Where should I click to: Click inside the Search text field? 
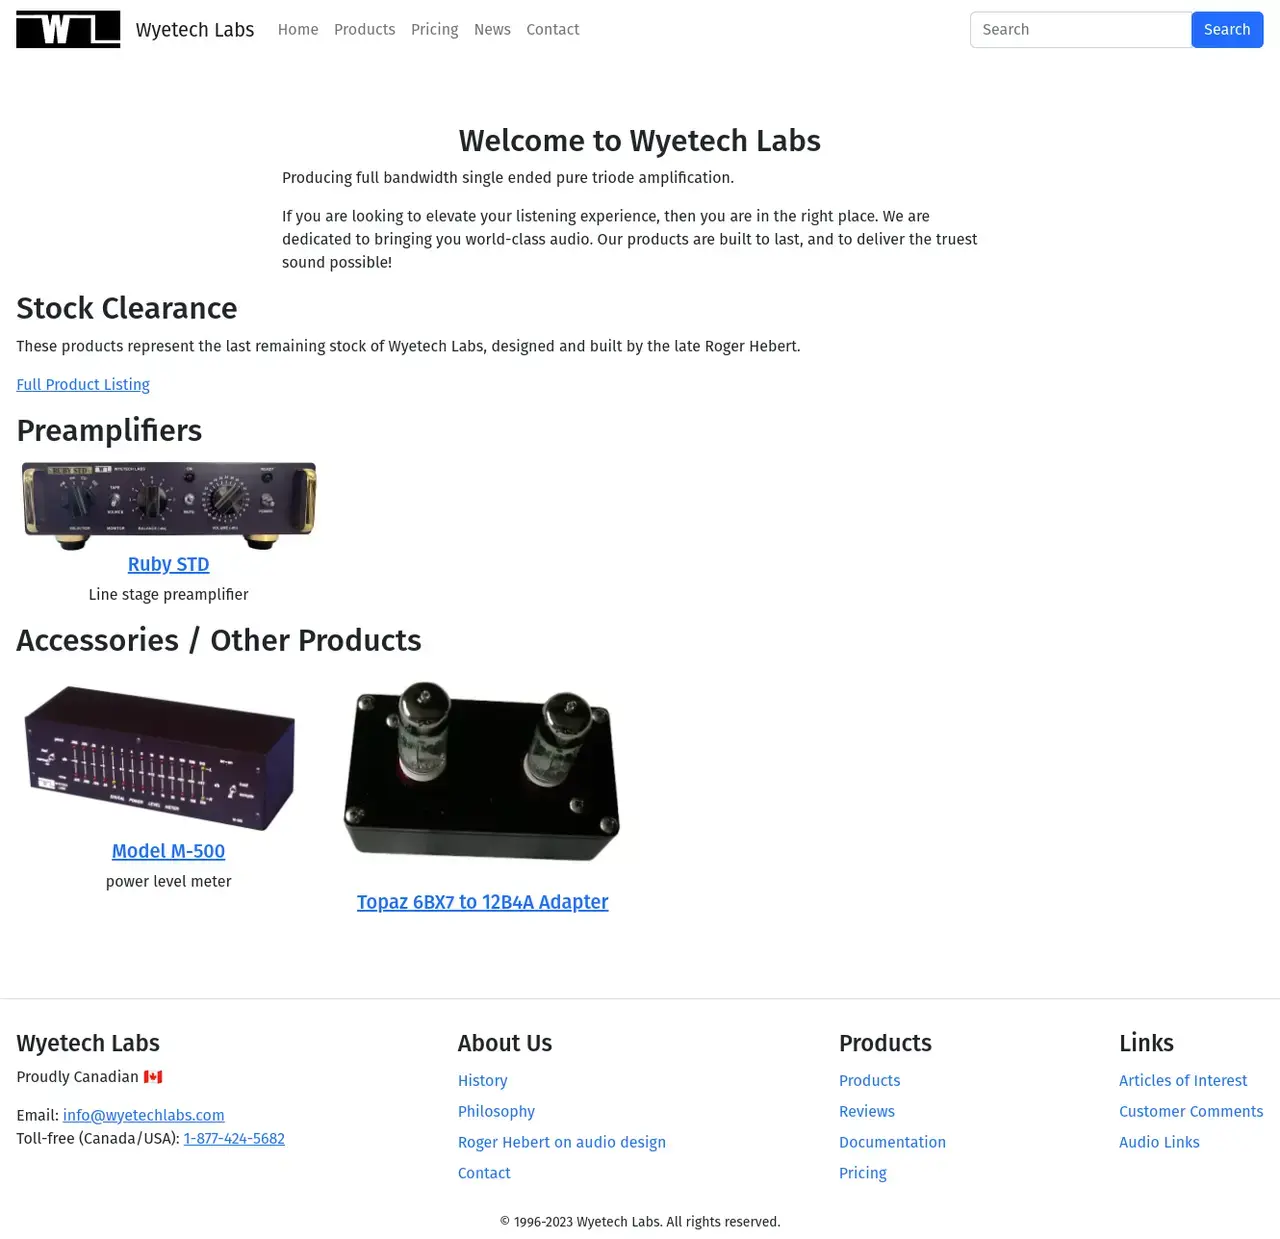click(1081, 30)
